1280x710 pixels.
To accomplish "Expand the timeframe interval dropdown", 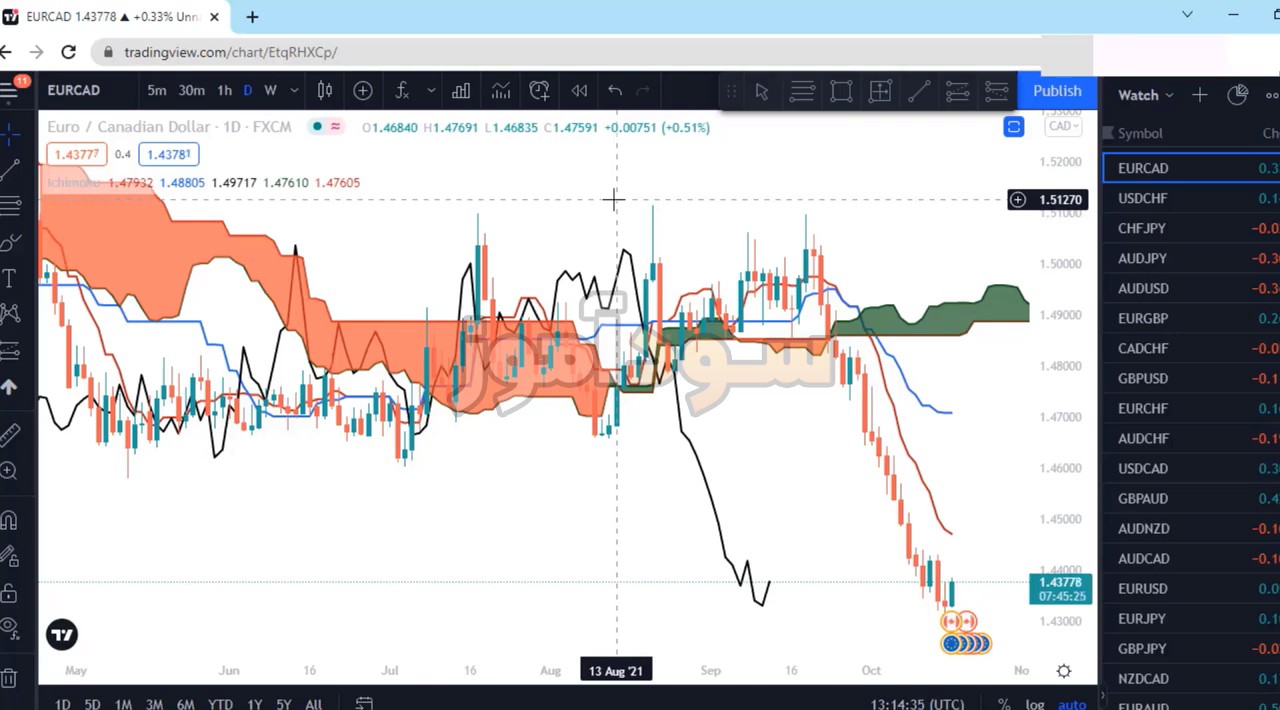I will point(294,91).
